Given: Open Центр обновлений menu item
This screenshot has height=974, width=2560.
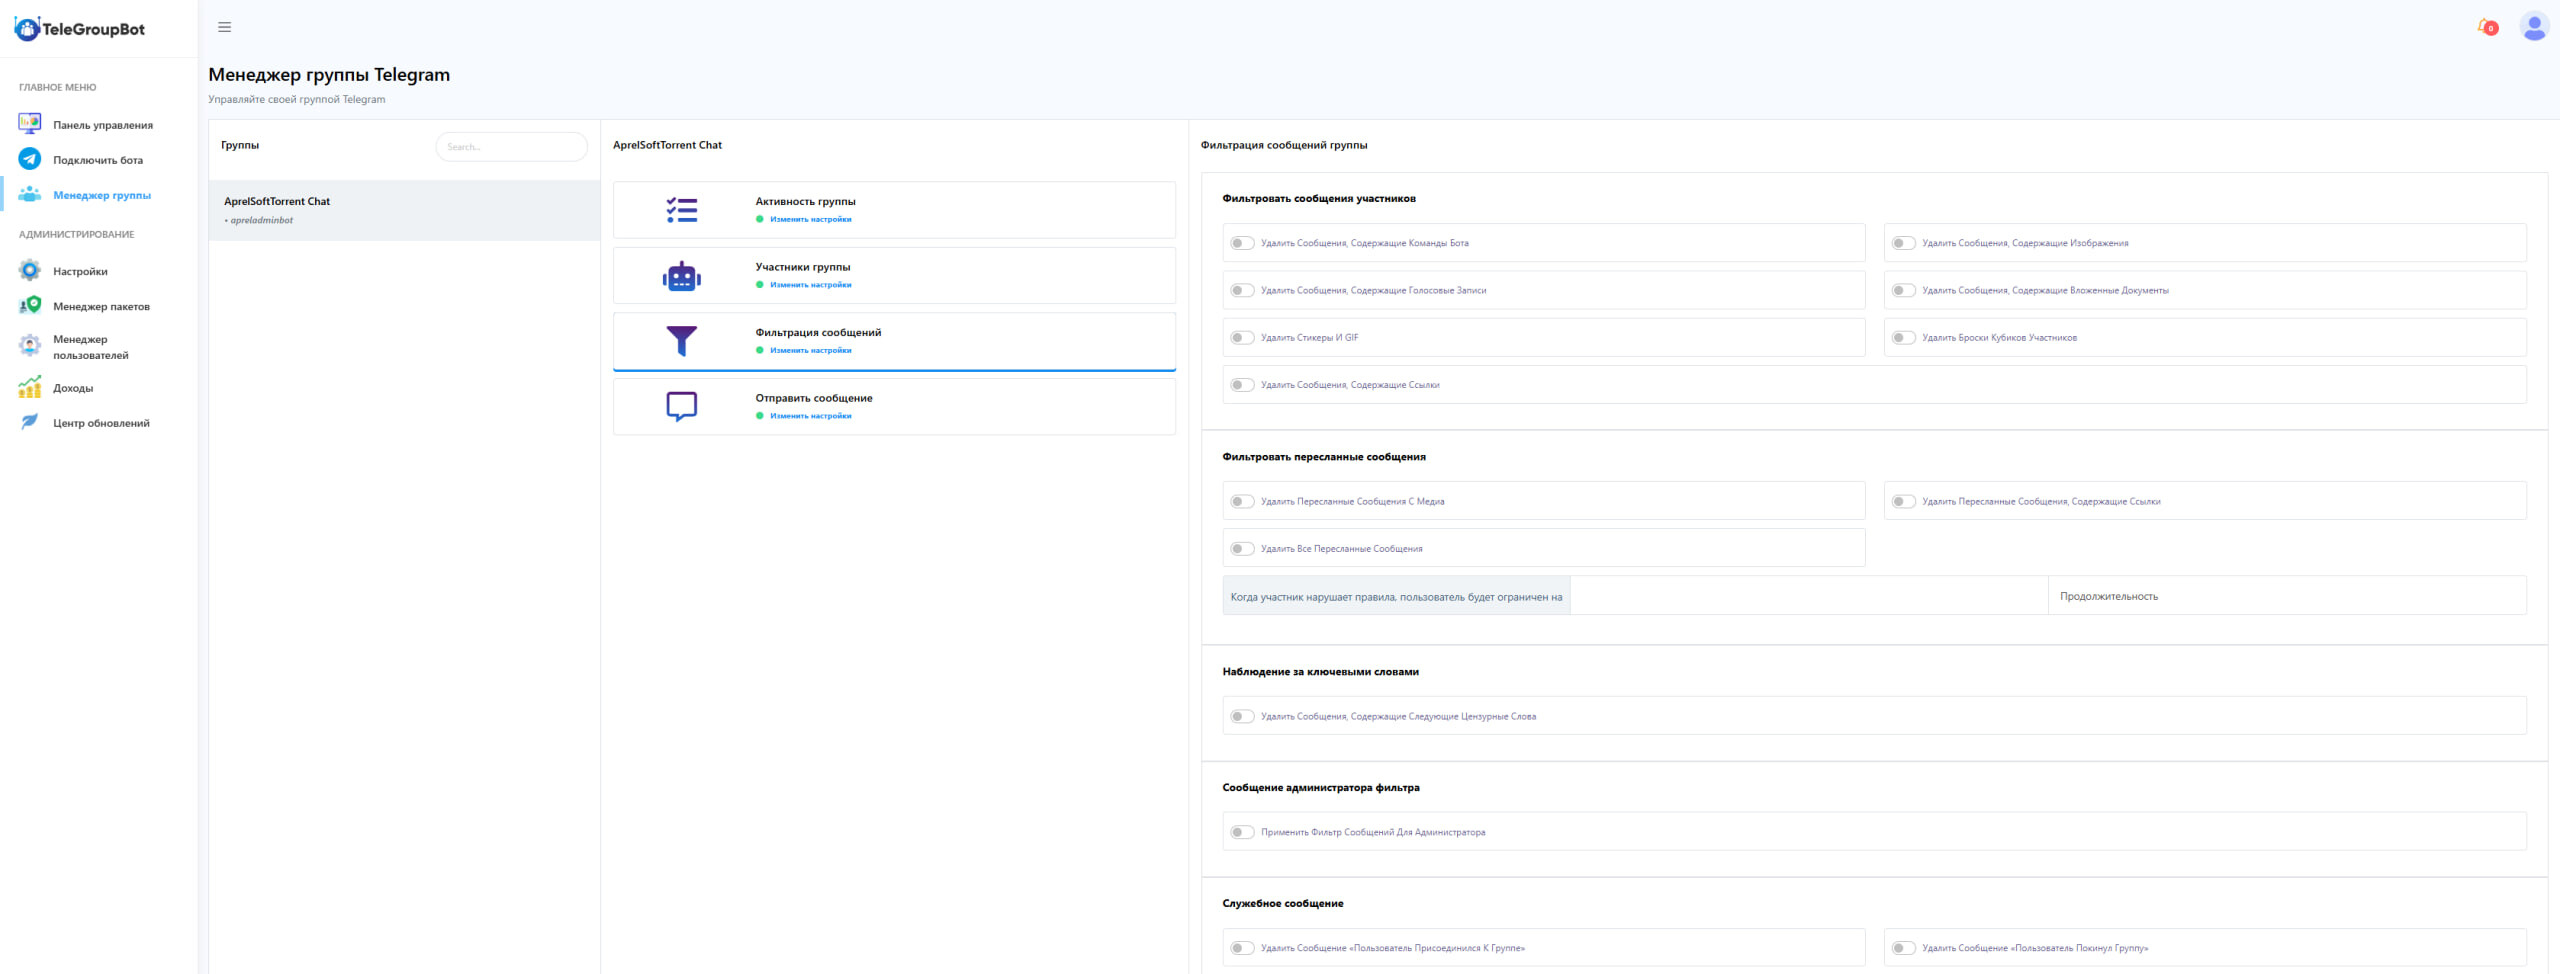Looking at the screenshot, I should (101, 423).
